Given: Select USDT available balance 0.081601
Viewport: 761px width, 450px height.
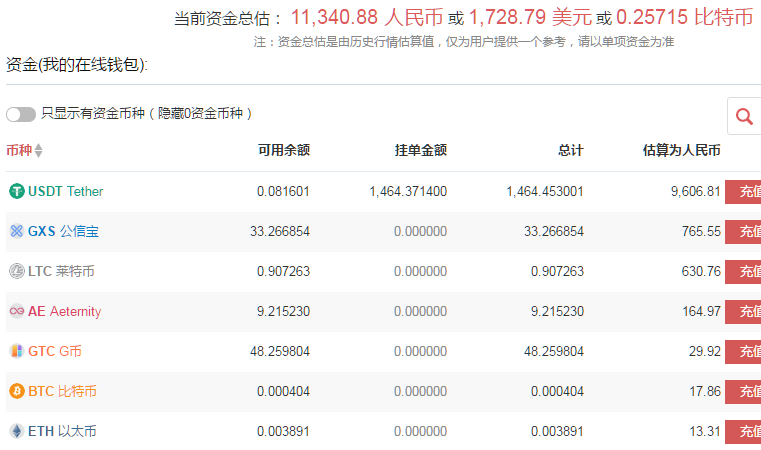Looking at the screenshot, I should (283, 191).
